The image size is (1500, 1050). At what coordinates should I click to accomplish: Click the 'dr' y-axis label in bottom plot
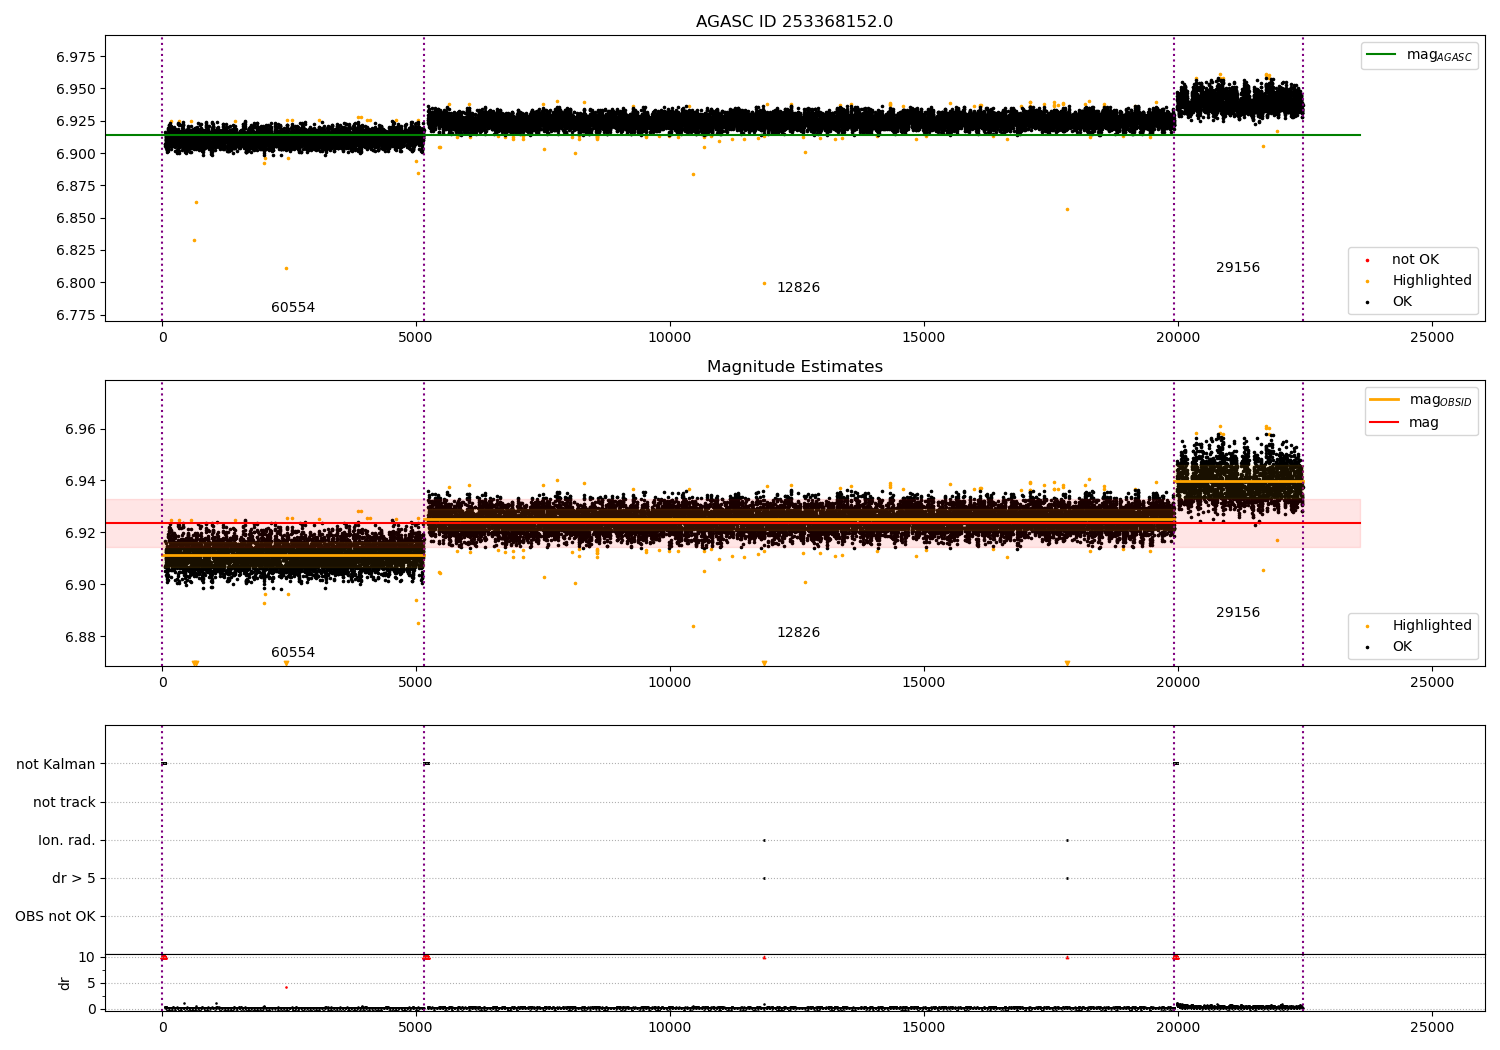65,983
